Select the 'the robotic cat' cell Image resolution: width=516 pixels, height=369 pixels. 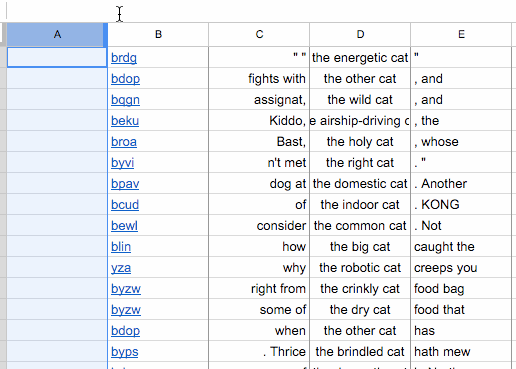pos(360,268)
